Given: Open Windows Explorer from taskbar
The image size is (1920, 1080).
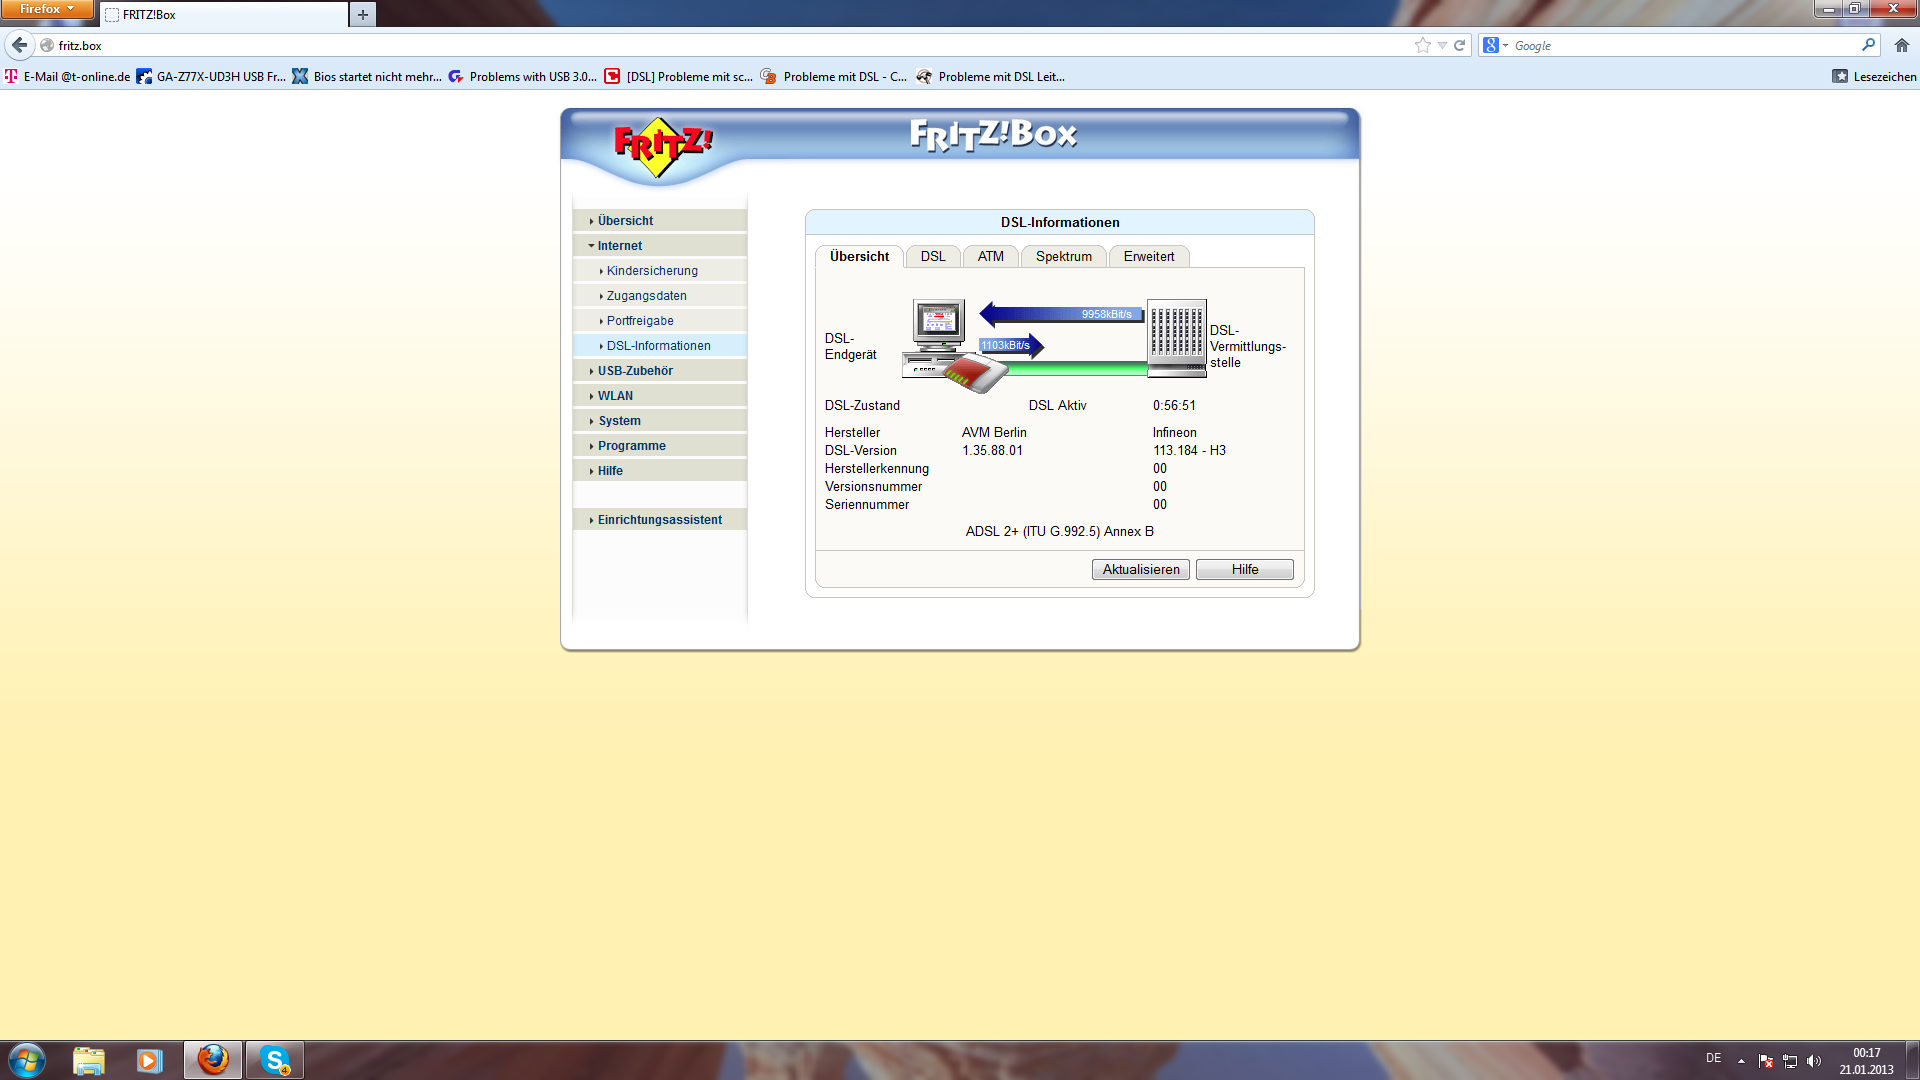Looking at the screenshot, I should pyautogui.click(x=89, y=1060).
